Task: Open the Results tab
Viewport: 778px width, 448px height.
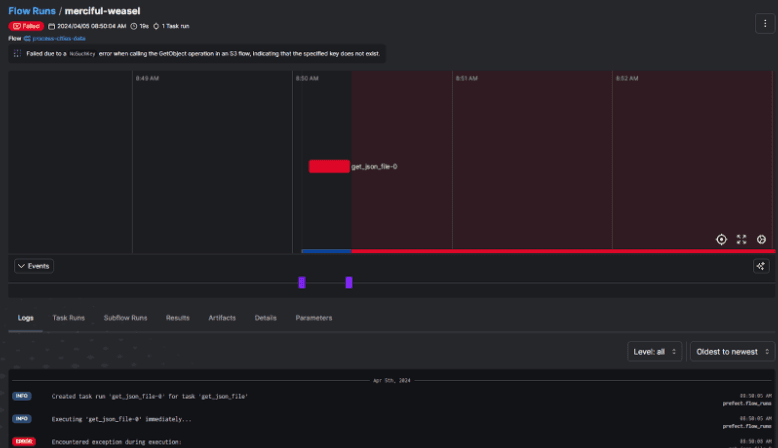Action: click(x=177, y=318)
